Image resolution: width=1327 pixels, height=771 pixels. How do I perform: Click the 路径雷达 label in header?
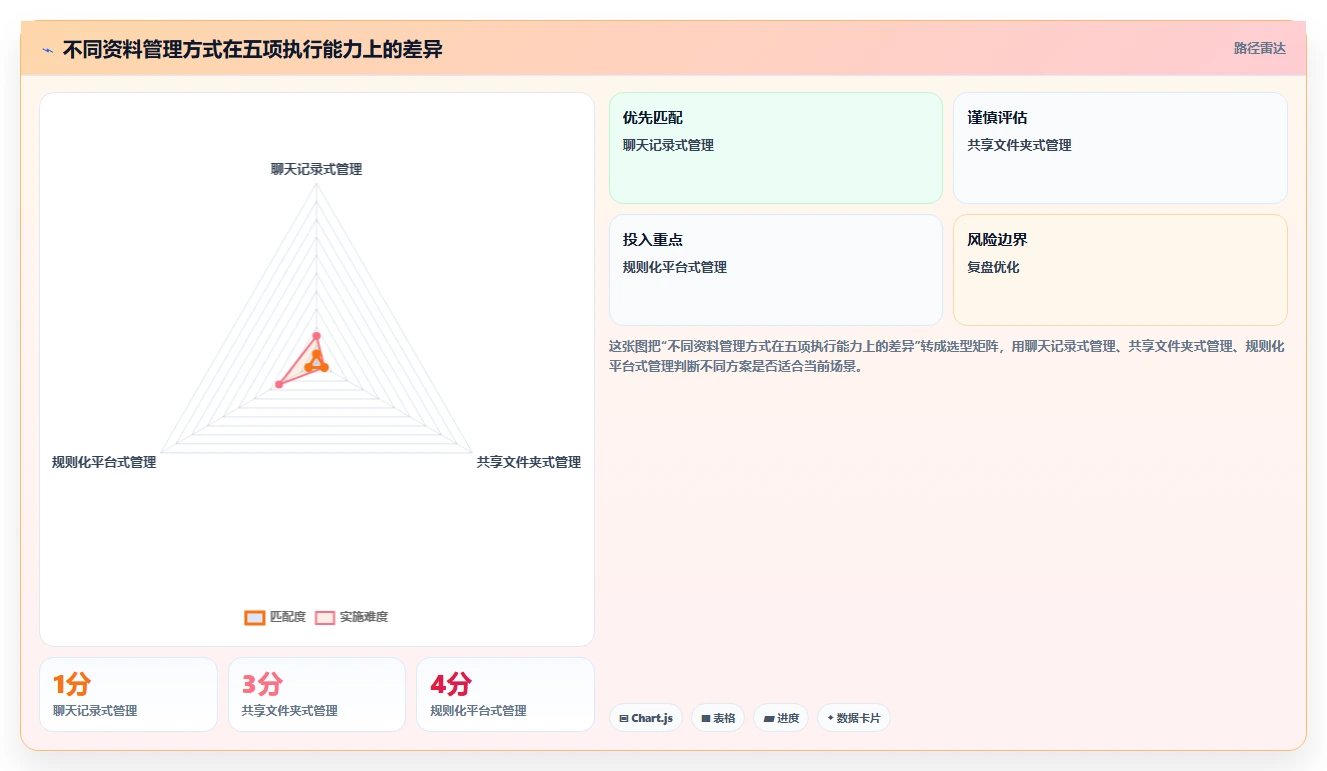1259,48
